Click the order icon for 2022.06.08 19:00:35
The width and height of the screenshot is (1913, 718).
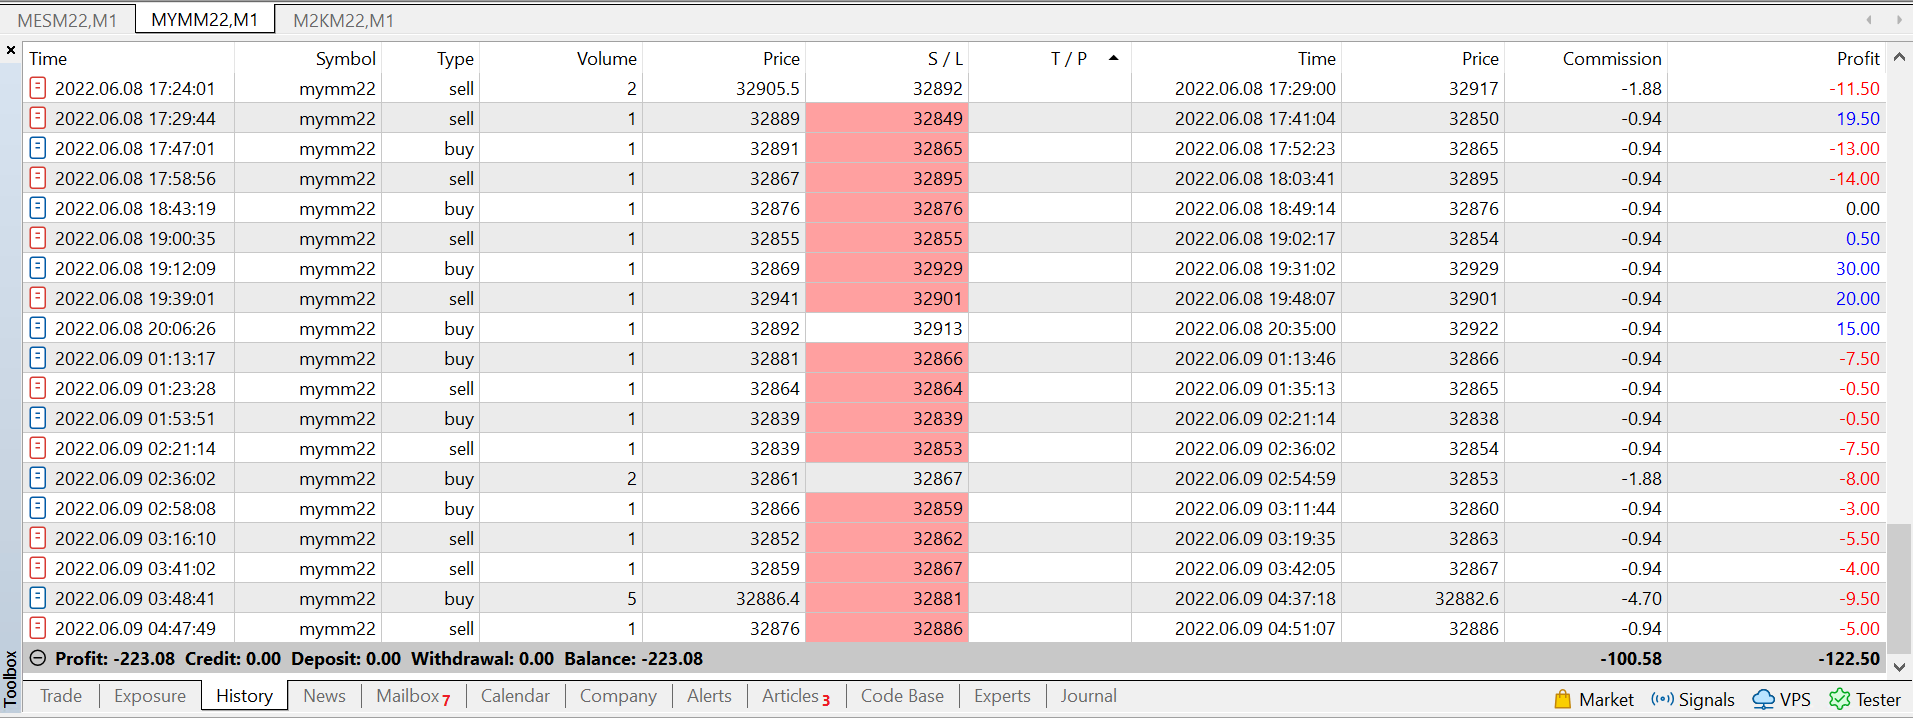pos(38,238)
